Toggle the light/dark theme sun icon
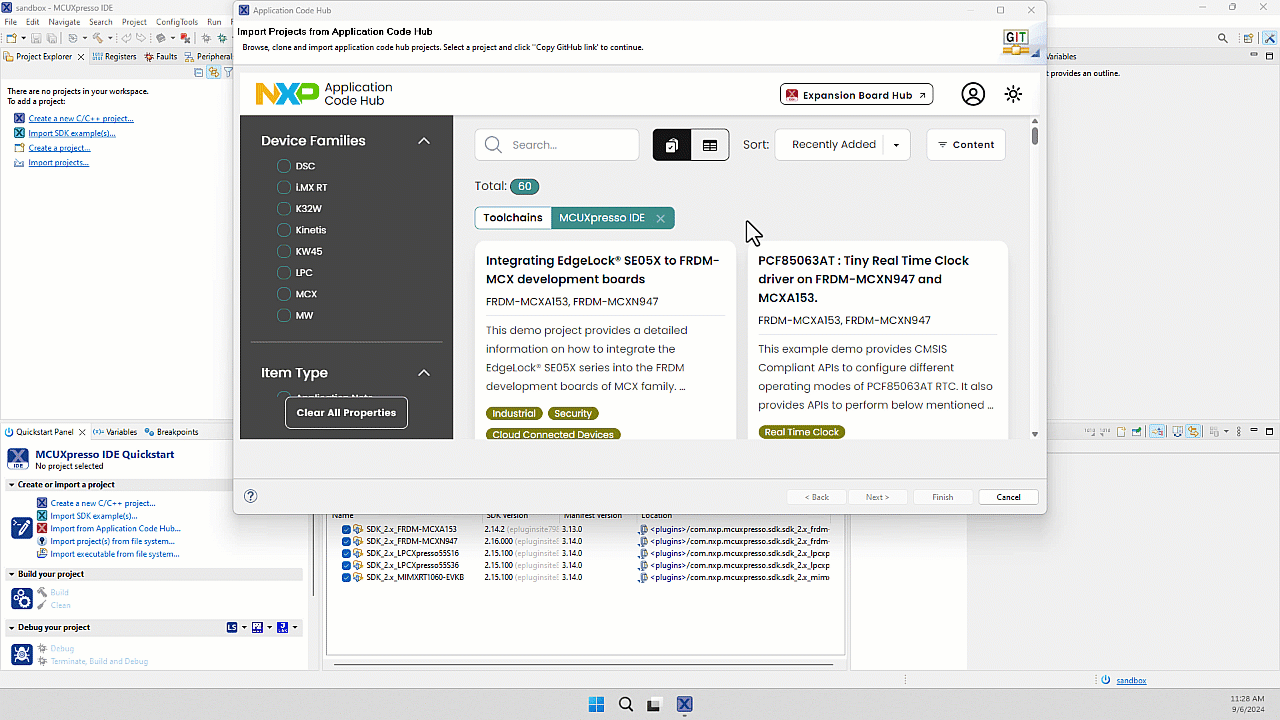 click(x=1013, y=94)
